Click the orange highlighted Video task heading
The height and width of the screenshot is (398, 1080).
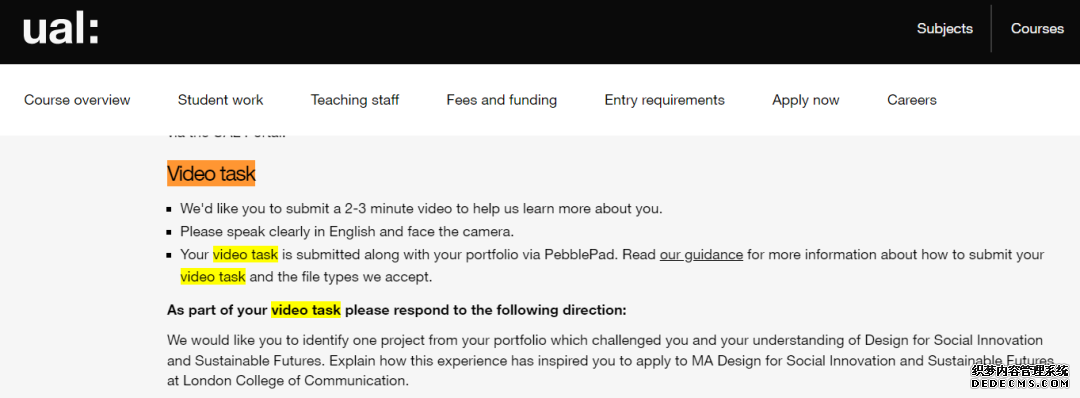pos(211,174)
